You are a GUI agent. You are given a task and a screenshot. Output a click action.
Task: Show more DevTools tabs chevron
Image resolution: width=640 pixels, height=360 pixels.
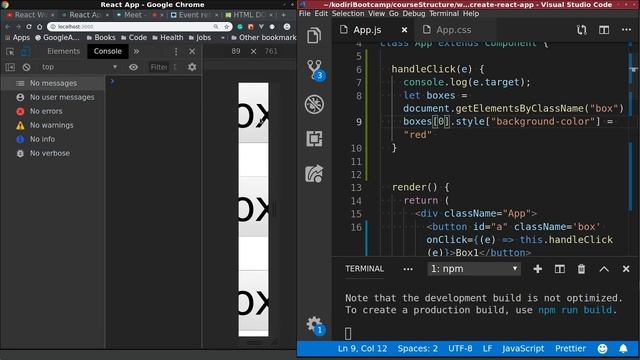[136, 51]
